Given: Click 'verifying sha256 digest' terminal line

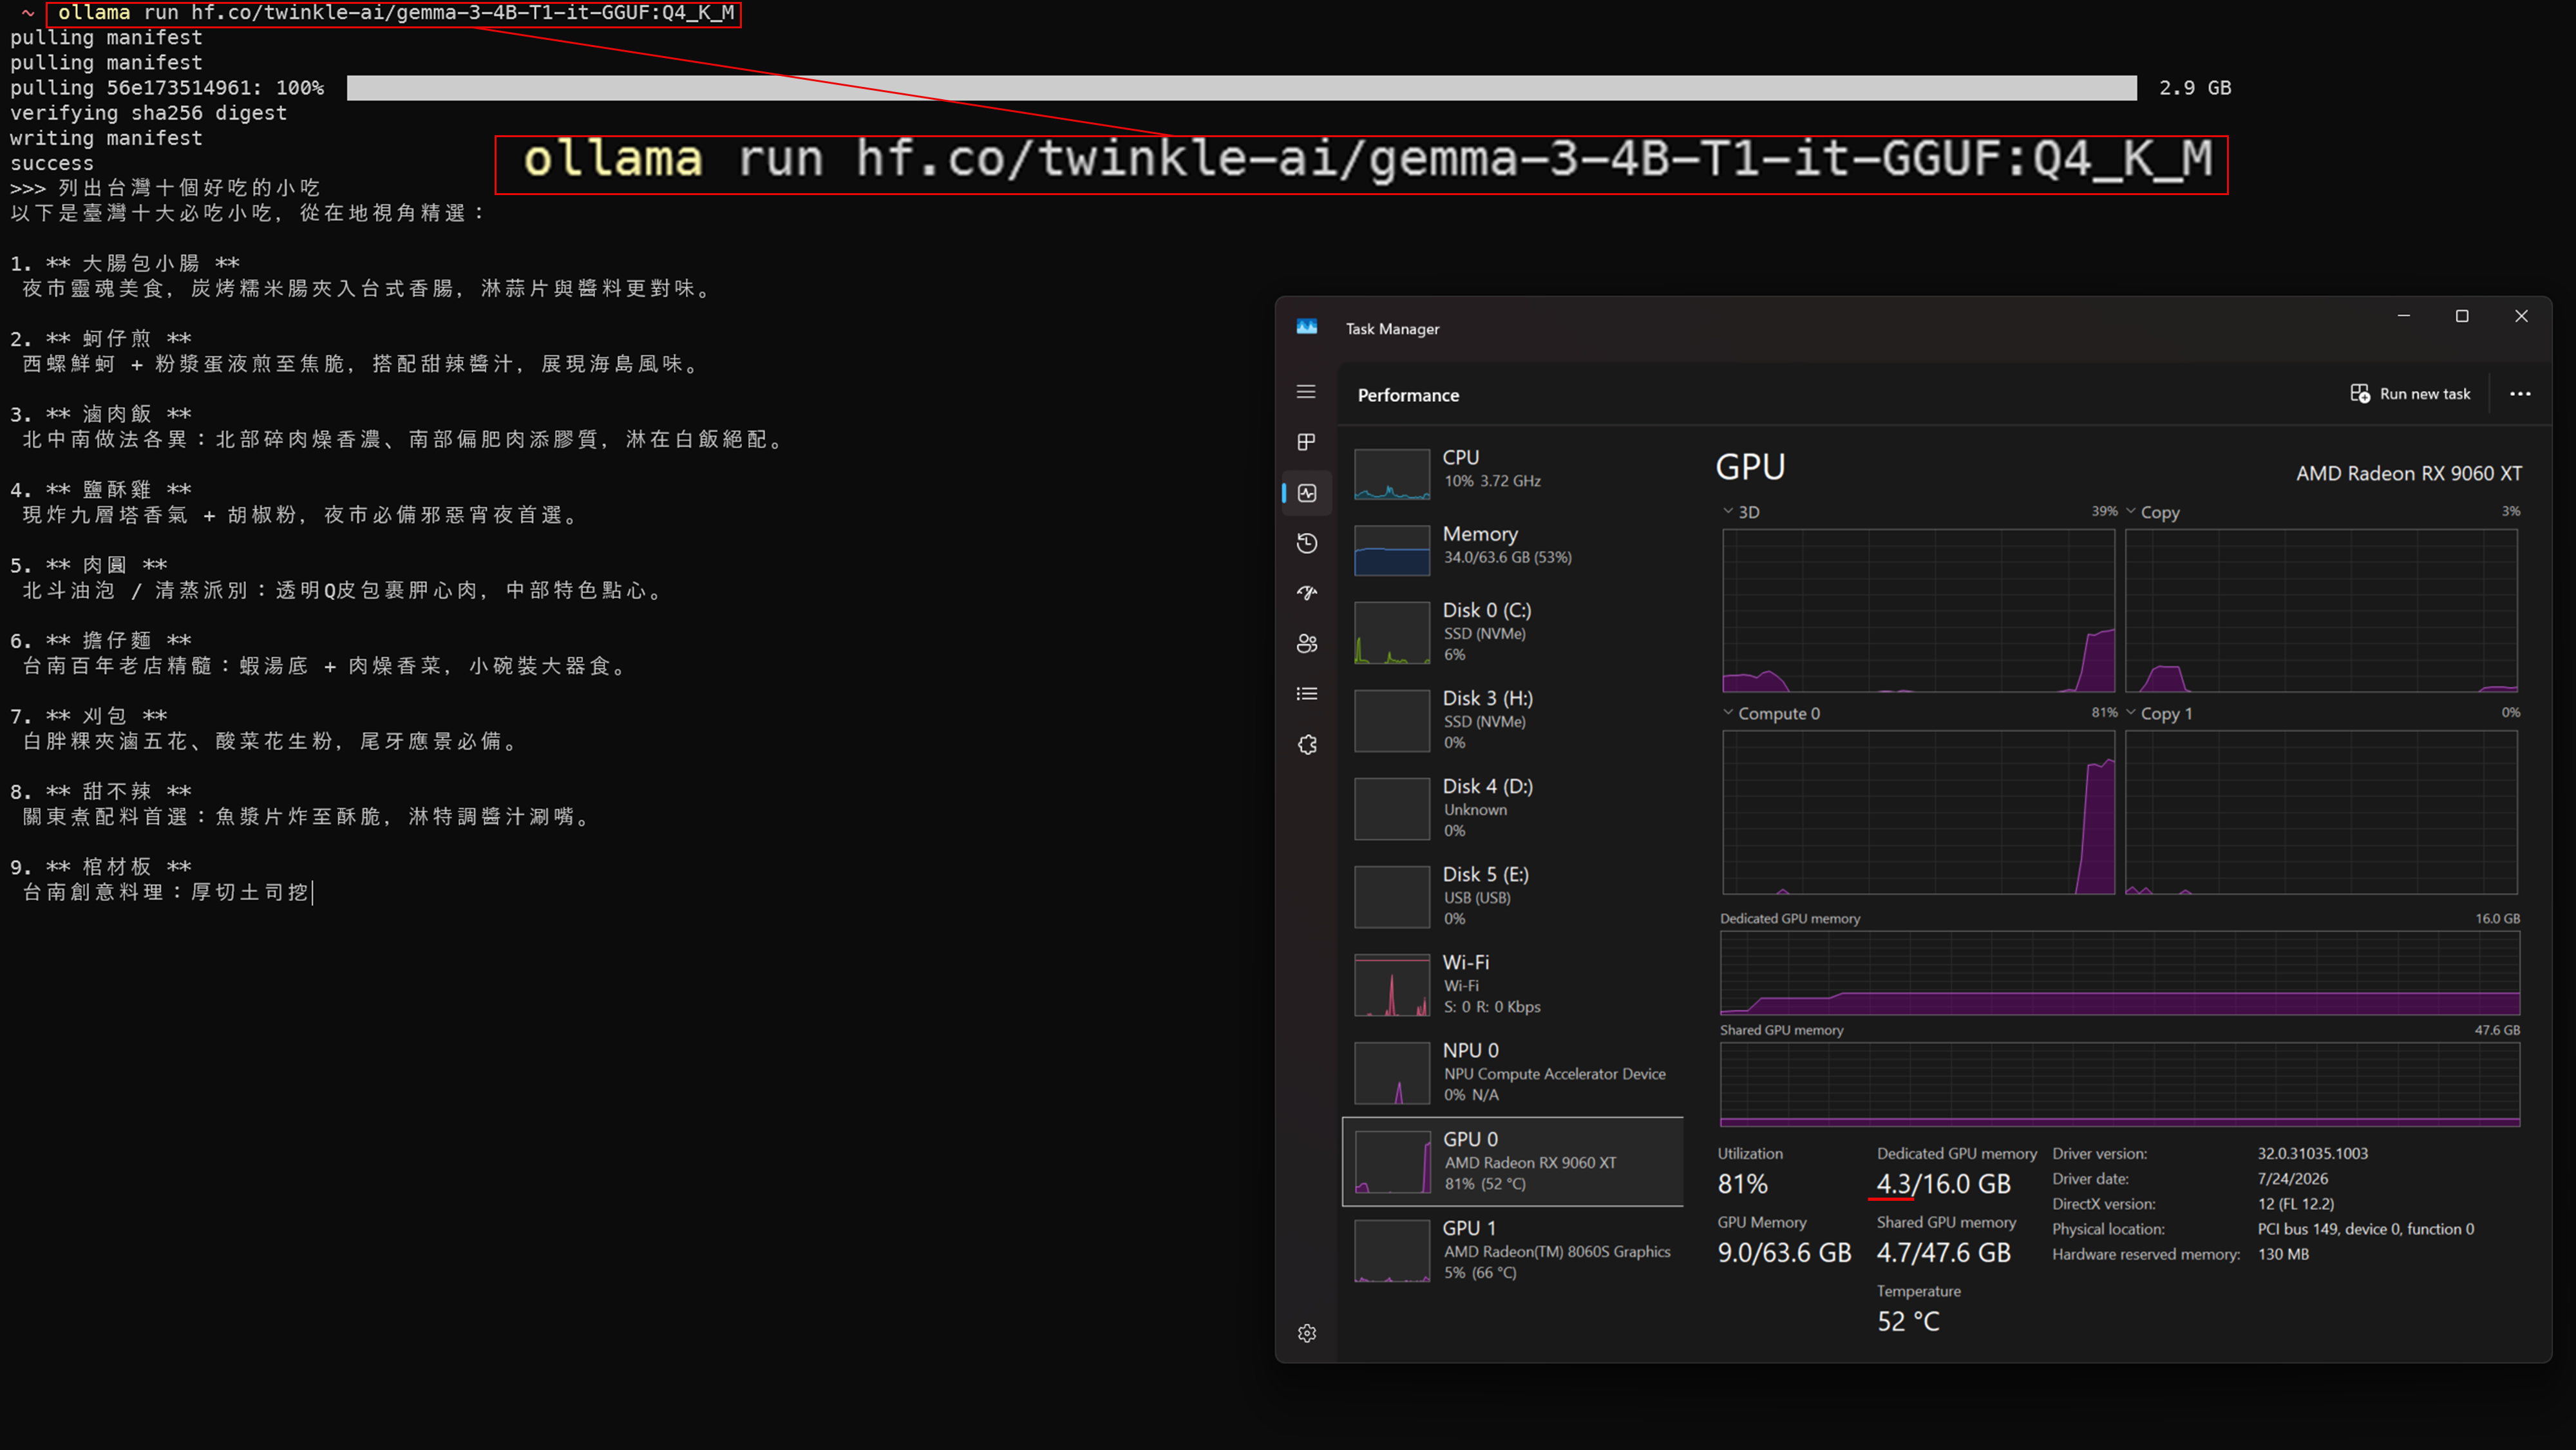Looking at the screenshot, I should pyautogui.click(x=148, y=113).
